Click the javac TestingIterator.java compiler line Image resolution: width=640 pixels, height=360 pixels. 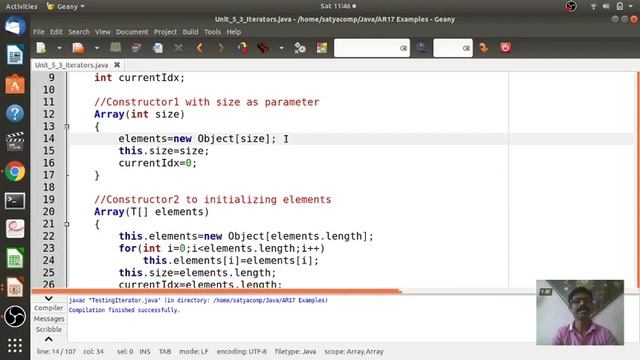[198, 300]
